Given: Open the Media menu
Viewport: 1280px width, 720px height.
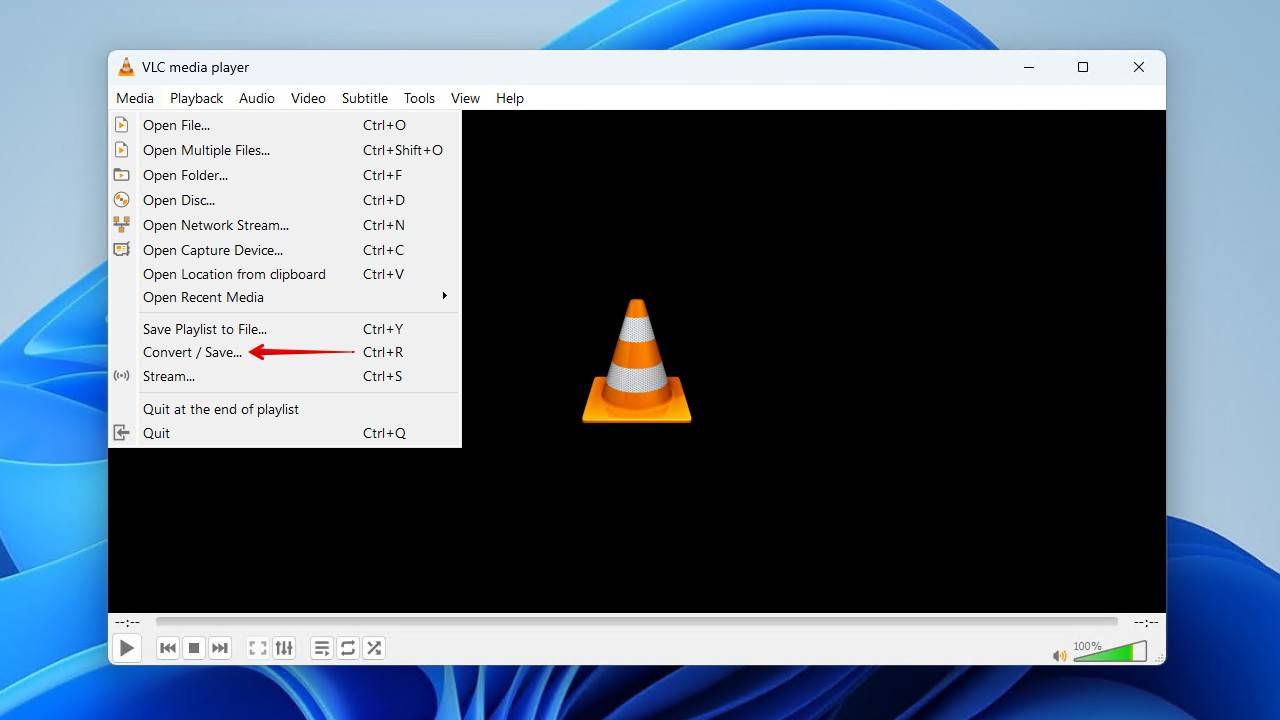Looking at the screenshot, I should click(135, 98).
